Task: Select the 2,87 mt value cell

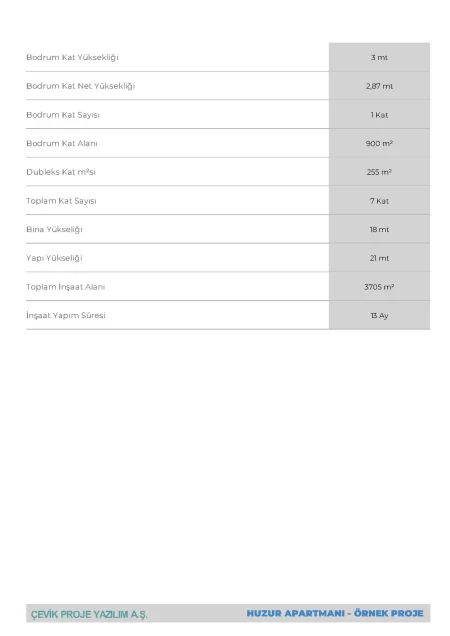Action: click(379, 86)
